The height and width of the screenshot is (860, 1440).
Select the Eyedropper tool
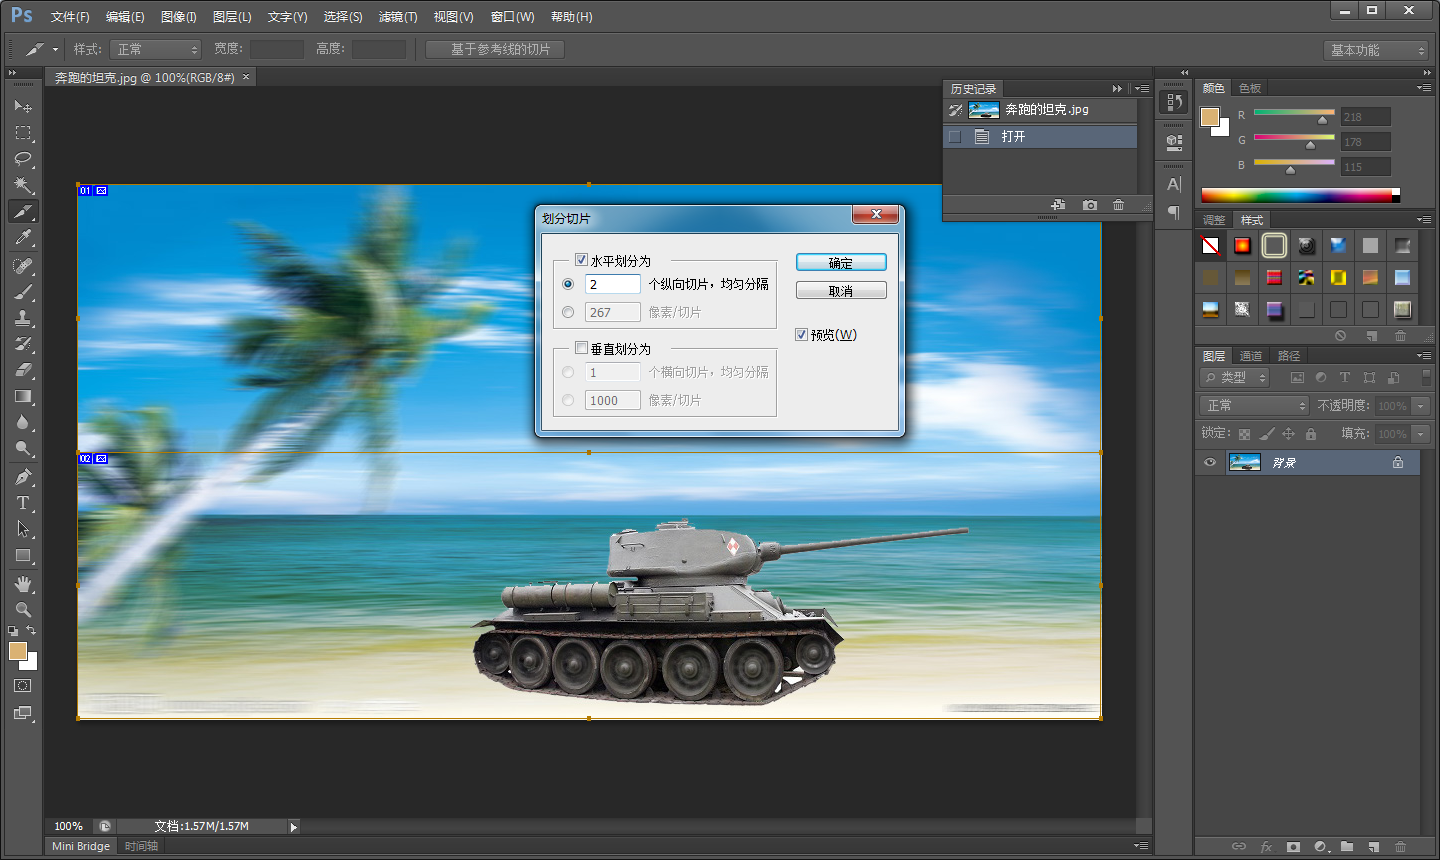[x=23, y=238]
